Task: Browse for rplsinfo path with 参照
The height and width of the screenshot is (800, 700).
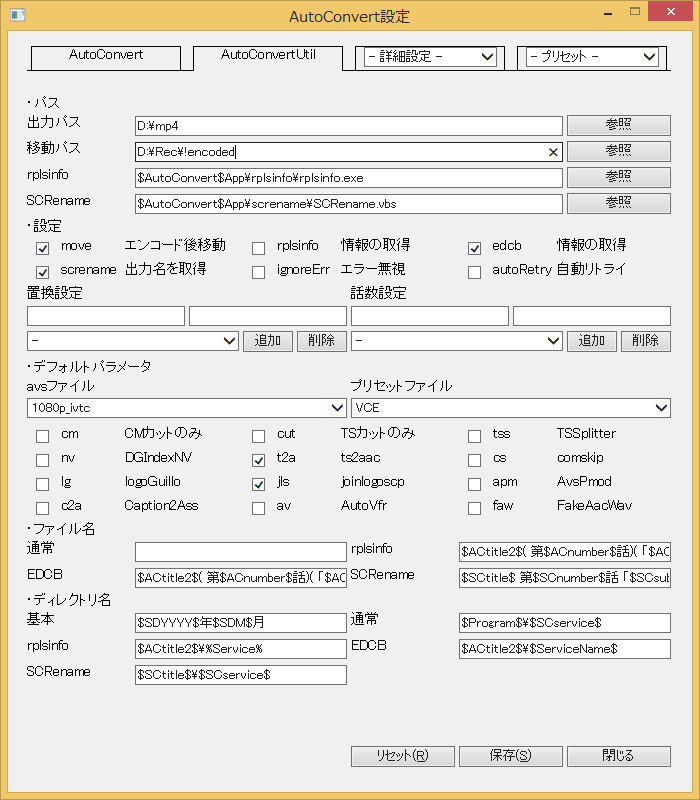Action: [618, 178]
